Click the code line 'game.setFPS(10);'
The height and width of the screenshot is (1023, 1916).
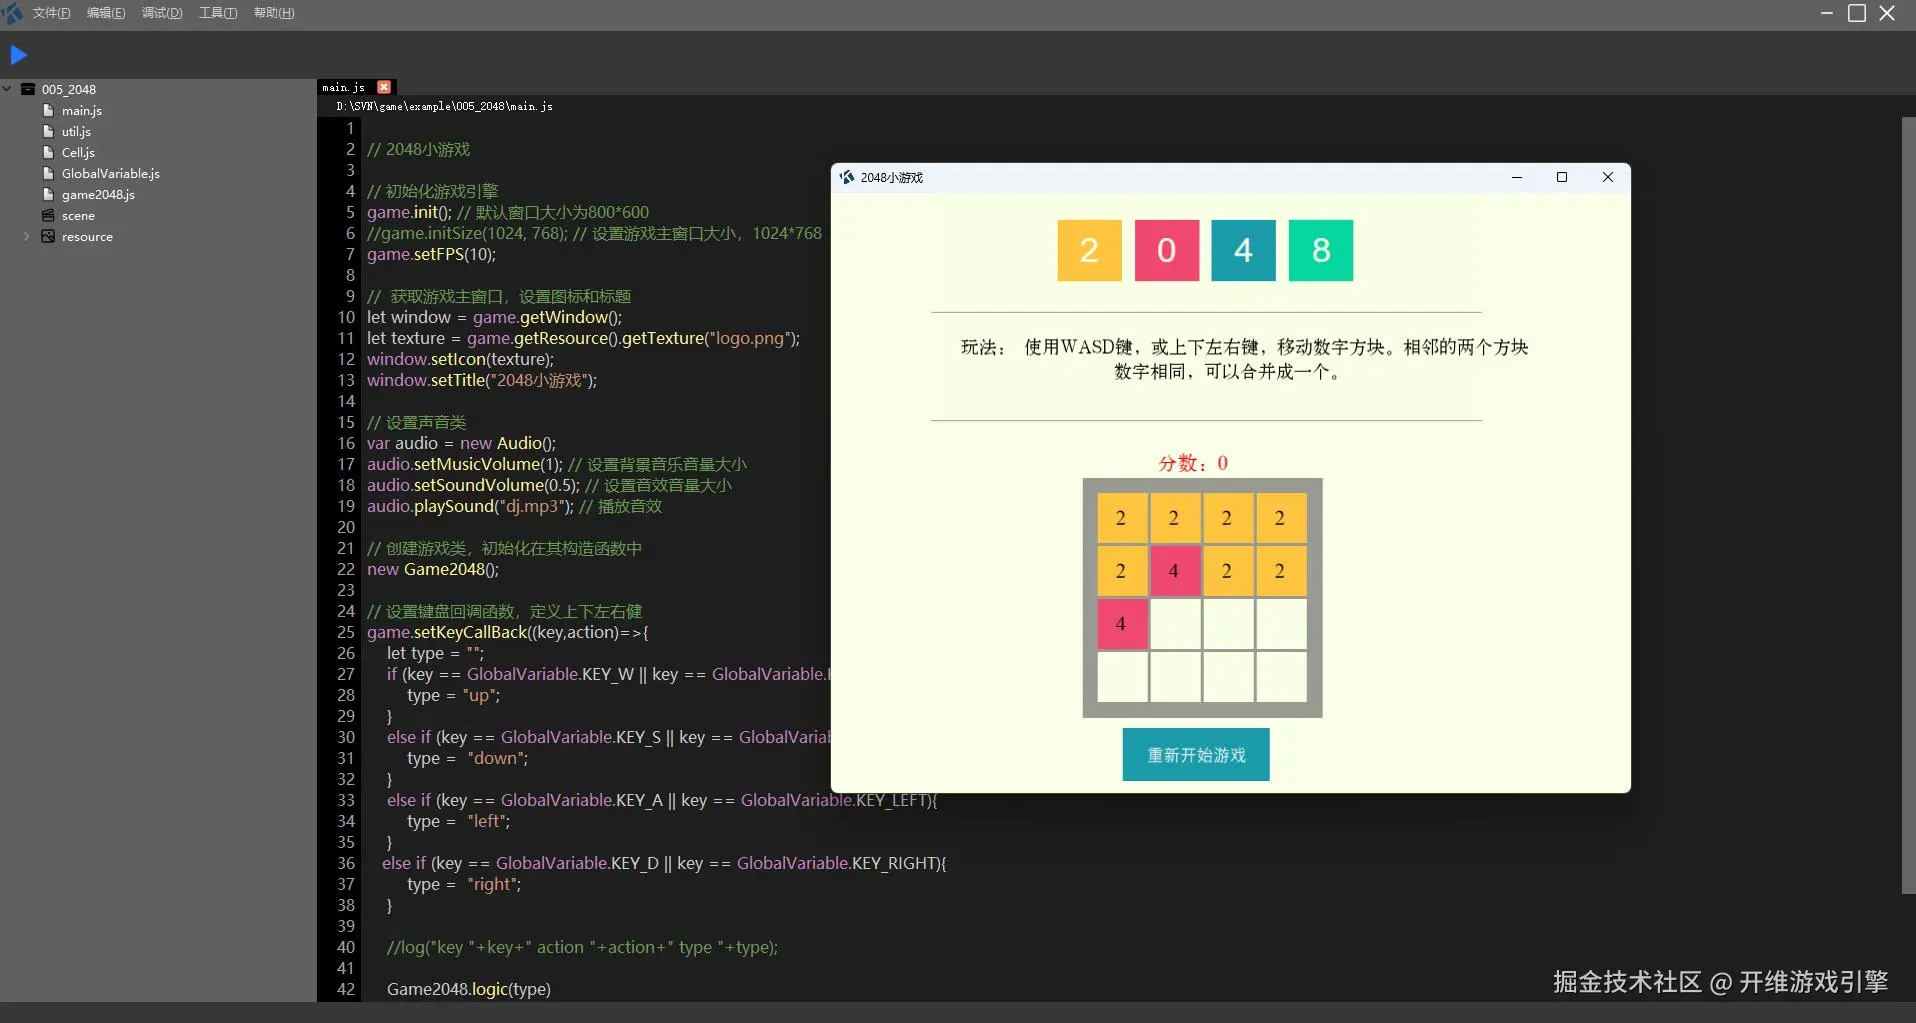click(x=431, y=254)
